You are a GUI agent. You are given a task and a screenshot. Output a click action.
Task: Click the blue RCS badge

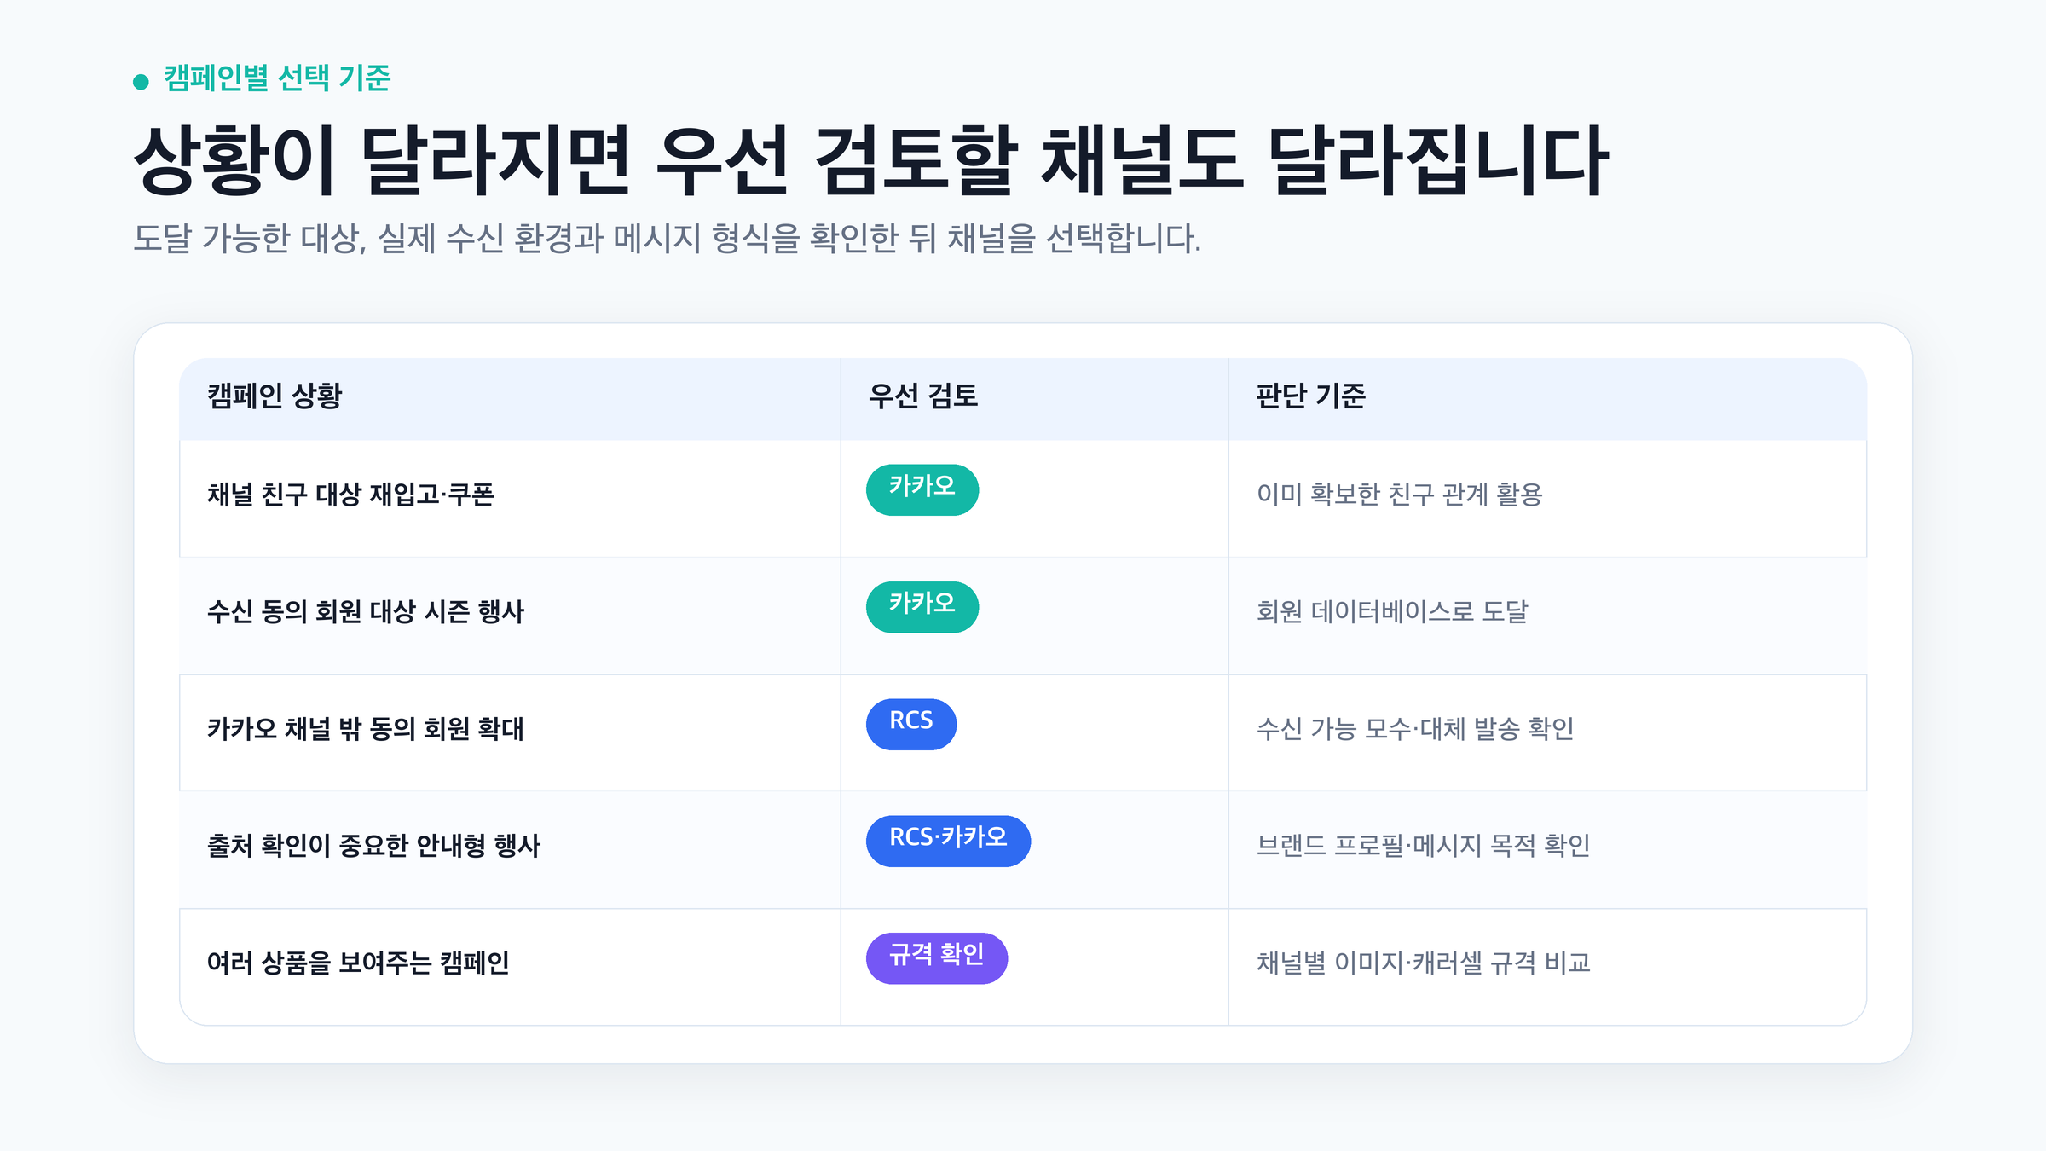coord(911,724)
